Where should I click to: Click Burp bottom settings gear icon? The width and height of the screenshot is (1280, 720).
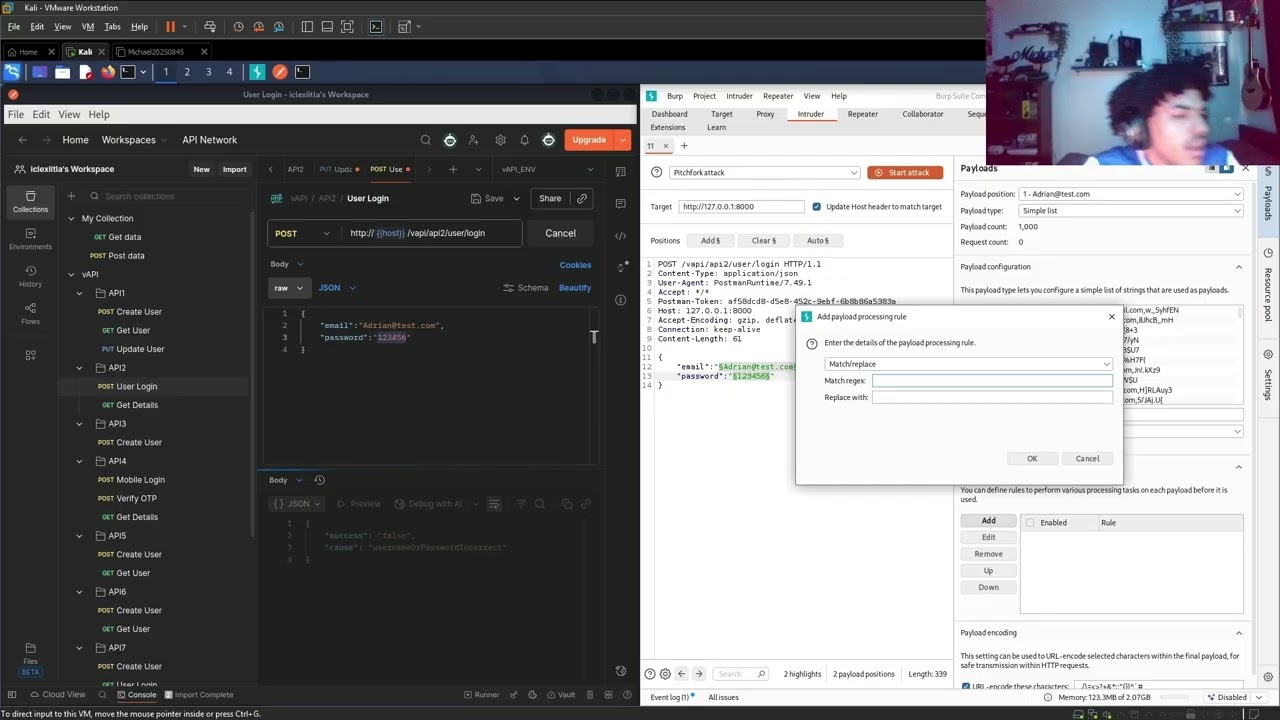(665, 674)
